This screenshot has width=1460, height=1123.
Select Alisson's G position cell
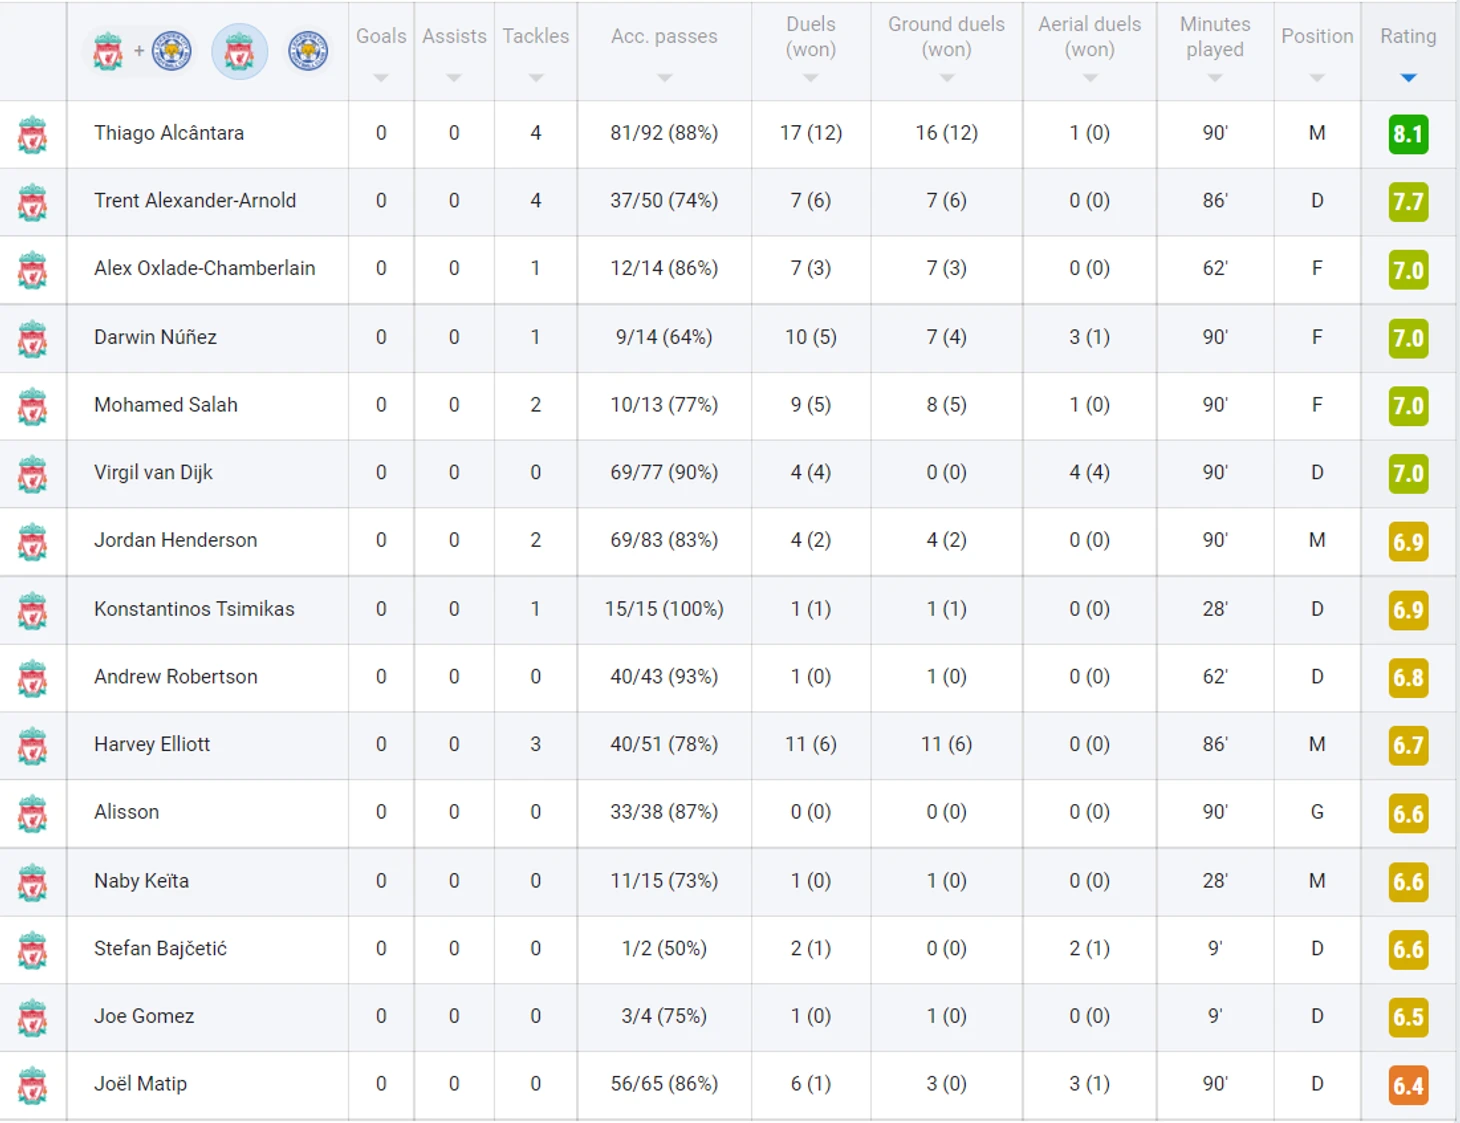pos(1317,812)
